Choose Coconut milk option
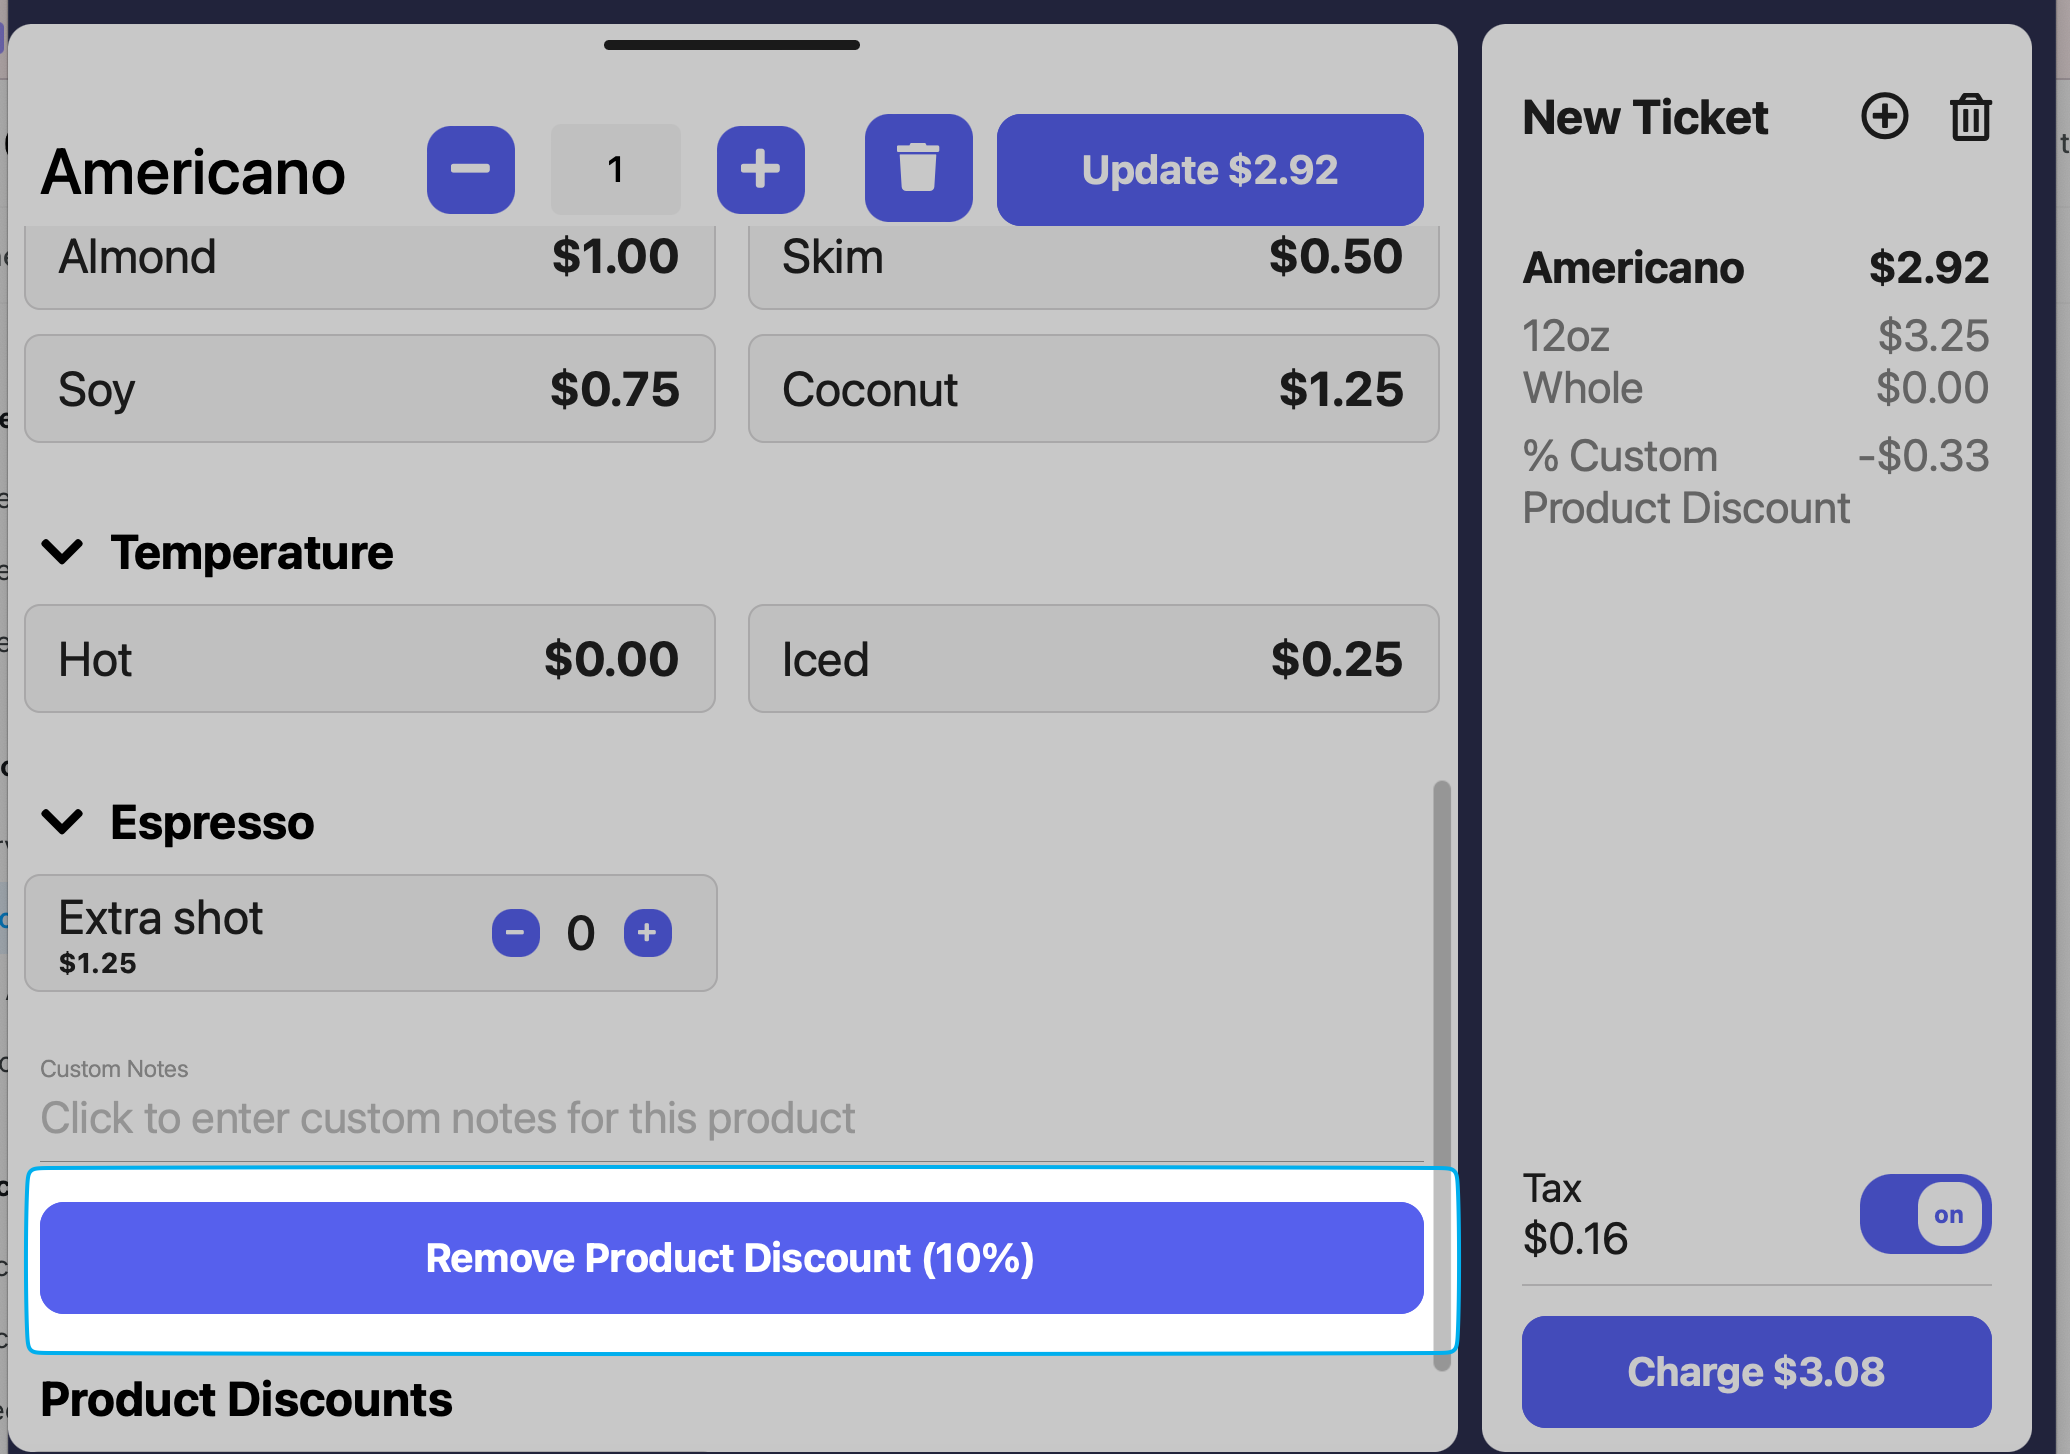 [x=1093, y=389]
